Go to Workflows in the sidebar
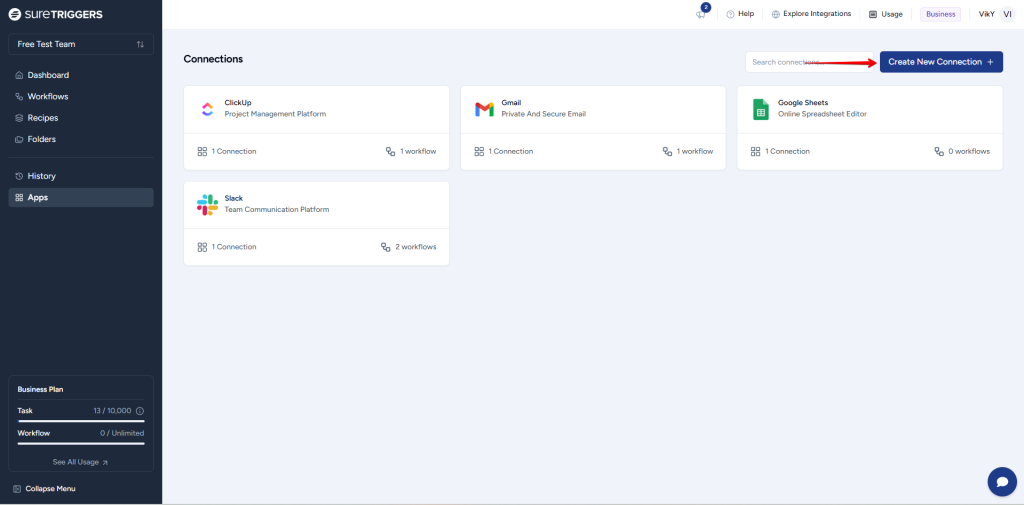Screen dimensions: 1024x505 (48, 96)
